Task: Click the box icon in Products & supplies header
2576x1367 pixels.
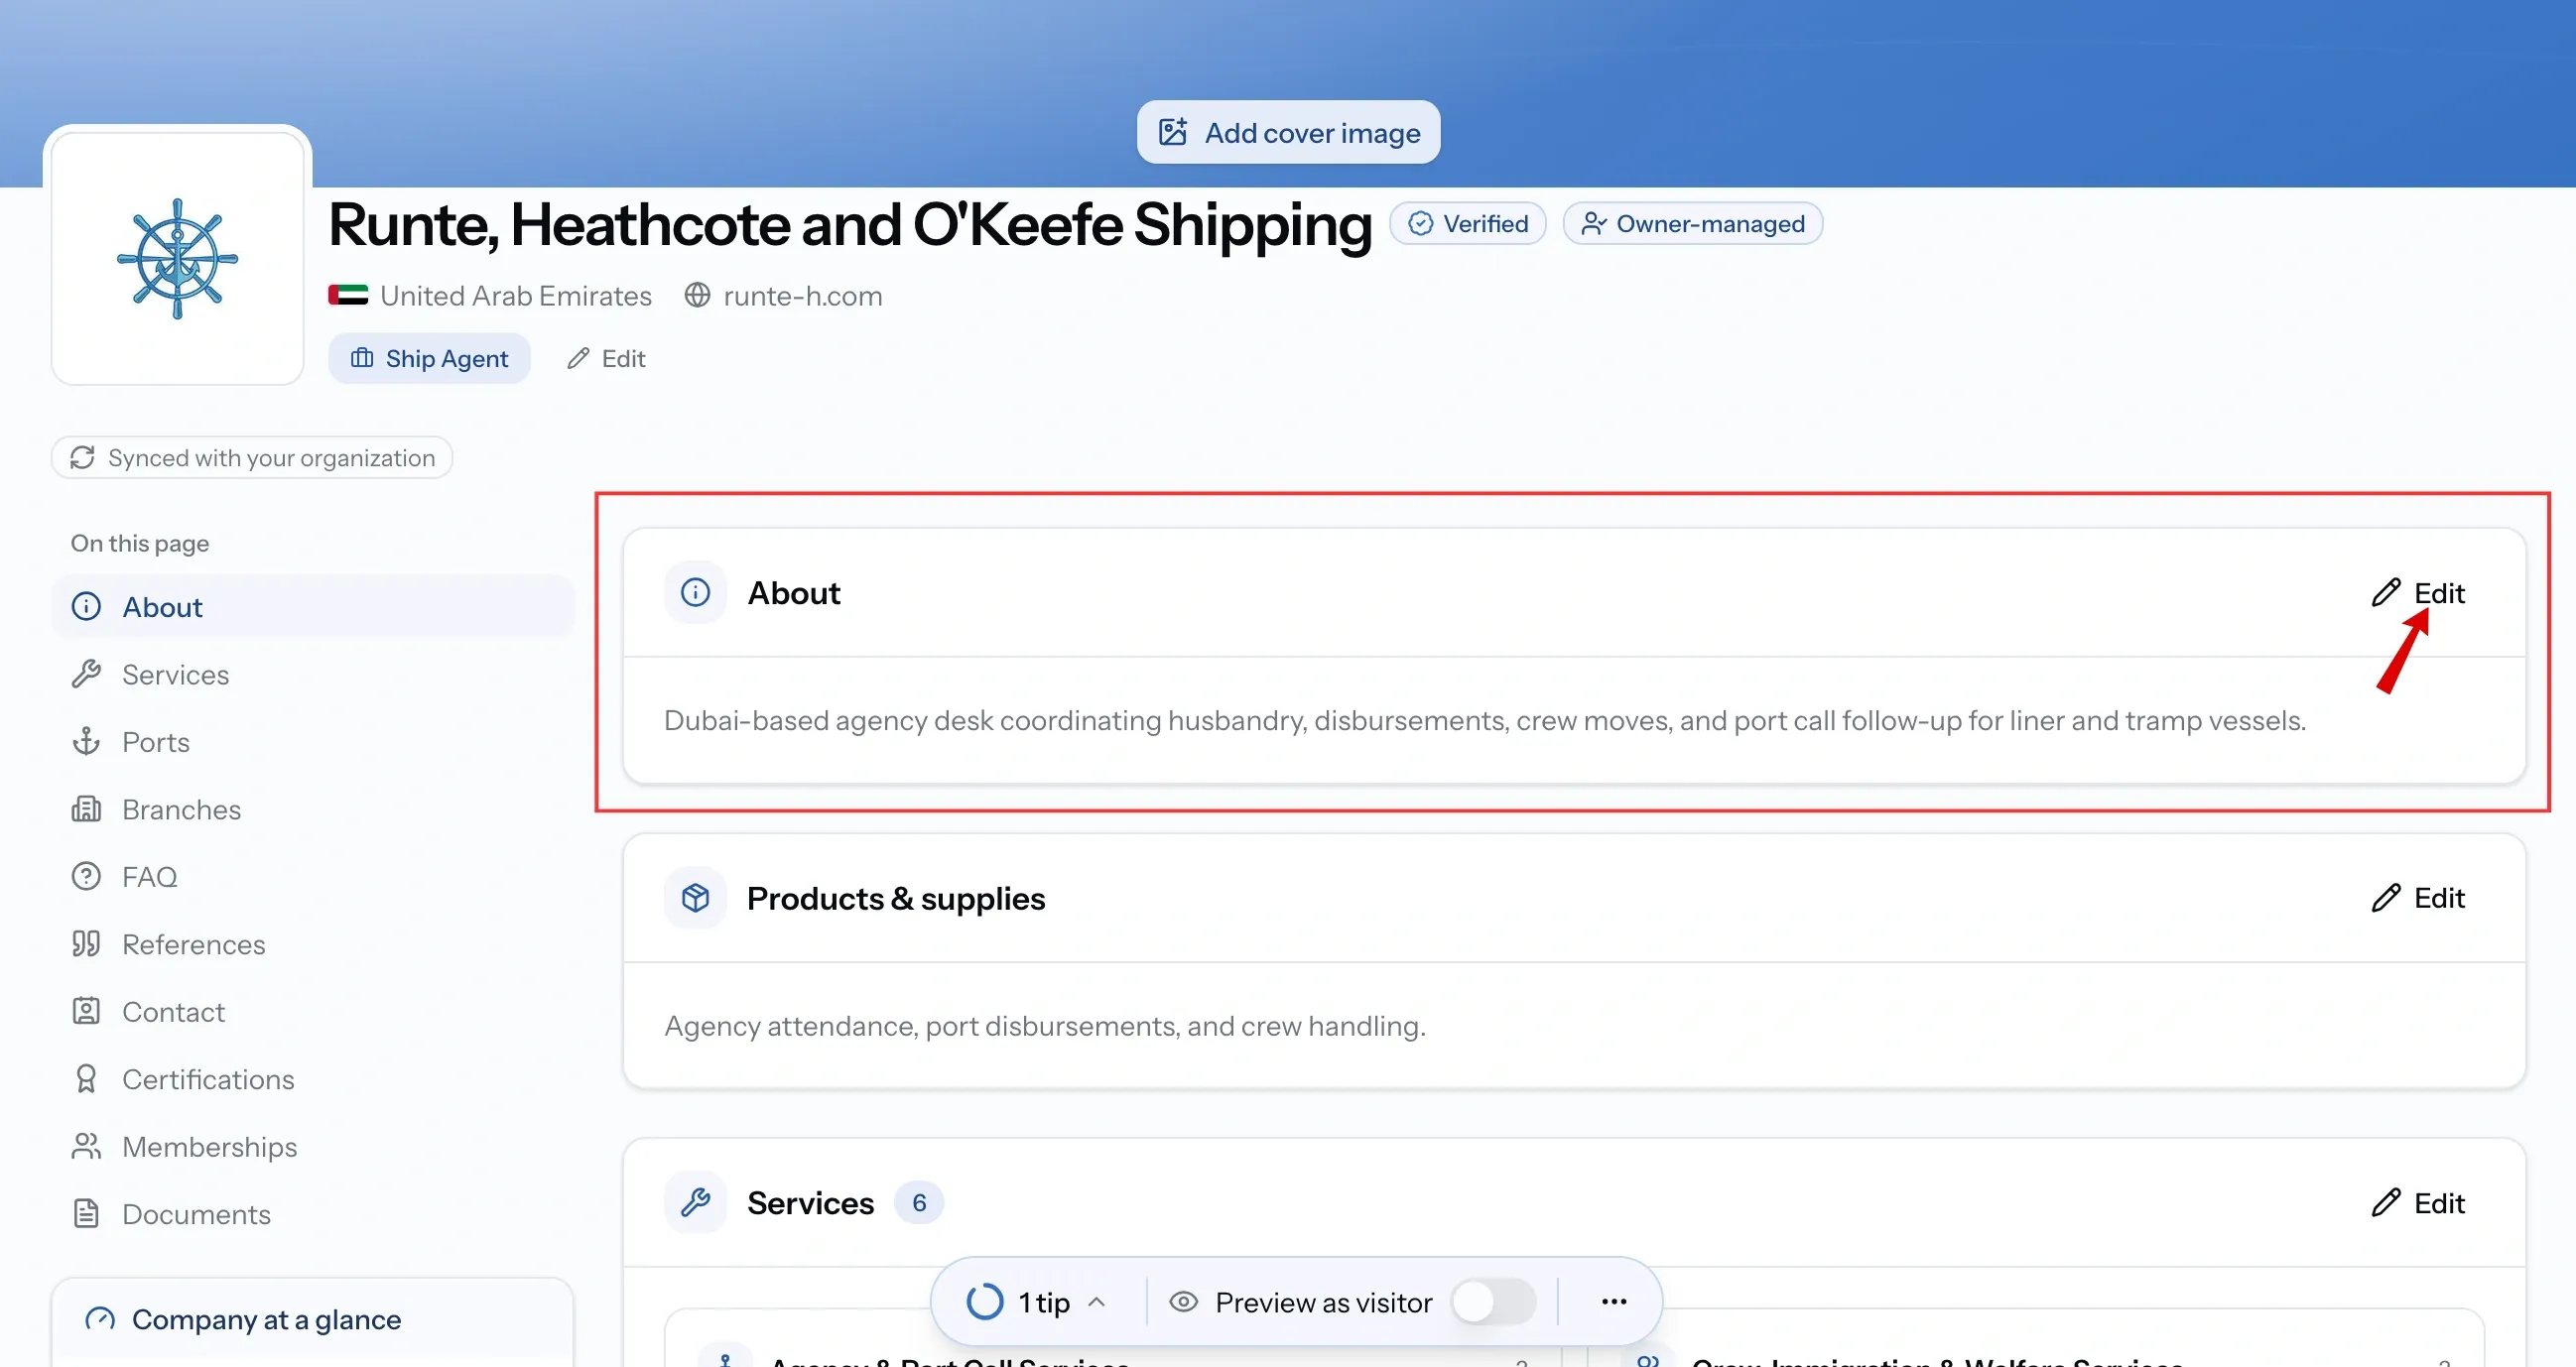Action: tap(695, 897)
